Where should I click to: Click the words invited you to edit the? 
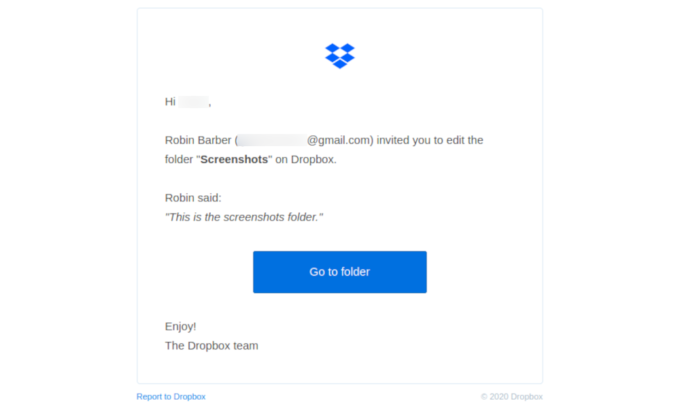pyautogui.click(x=430, y=140)
